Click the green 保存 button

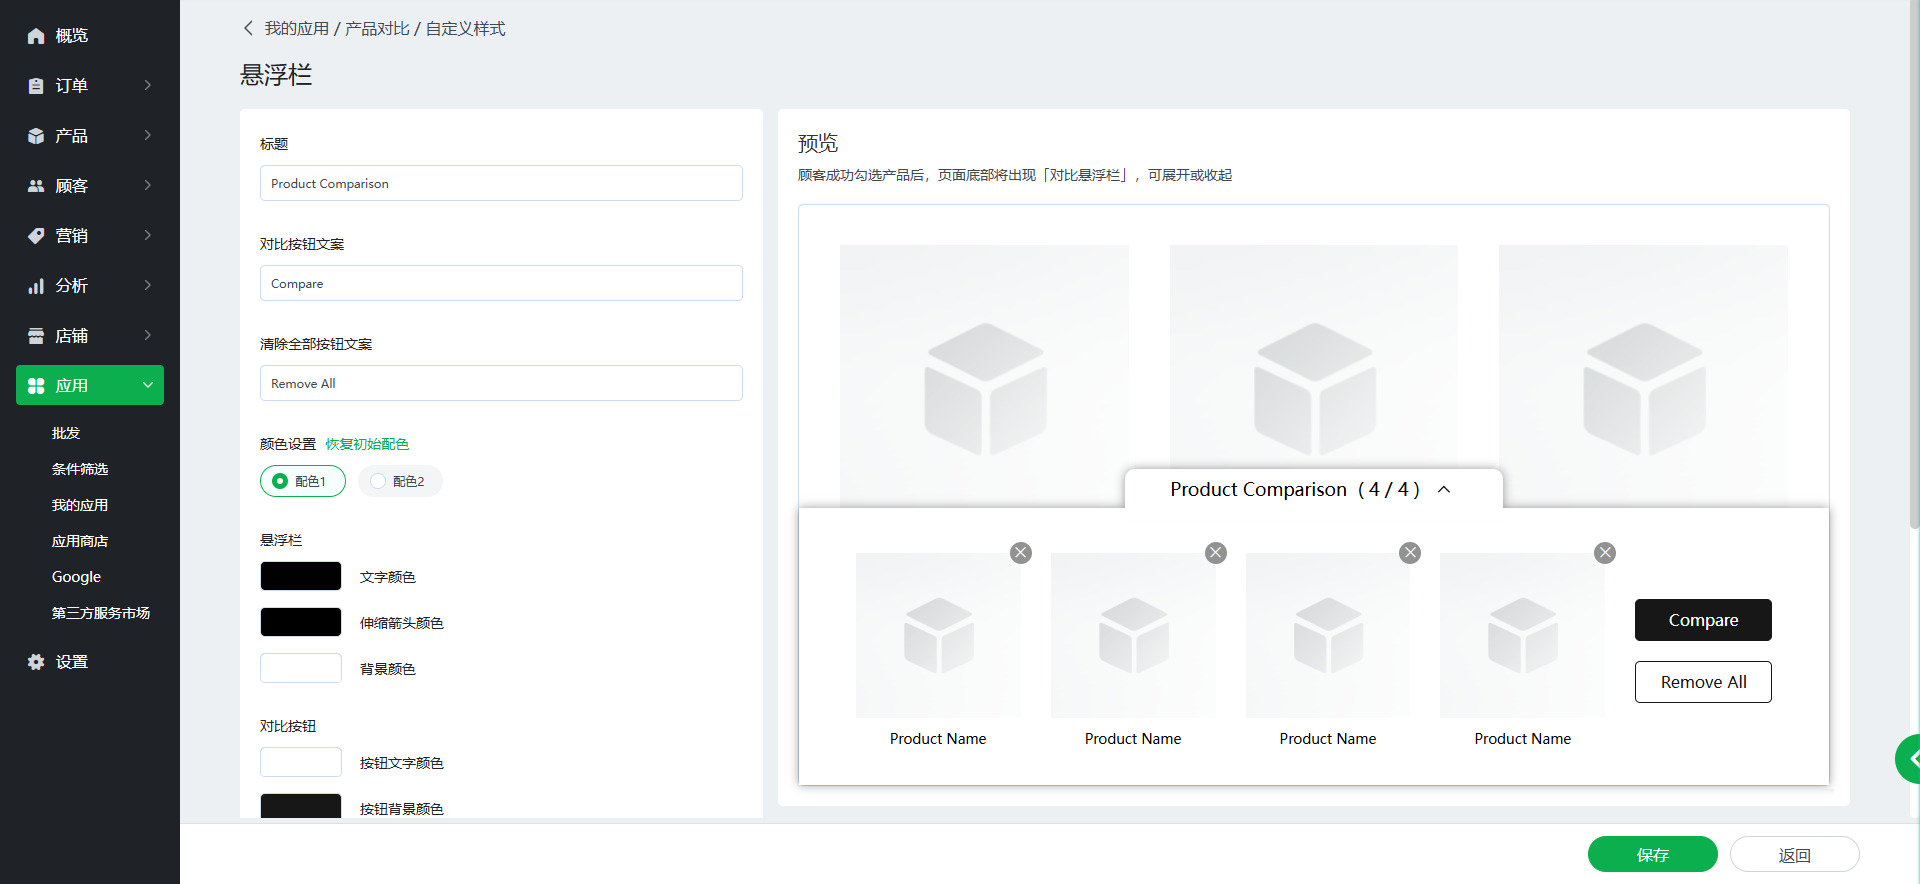(x=1652, y=855)
